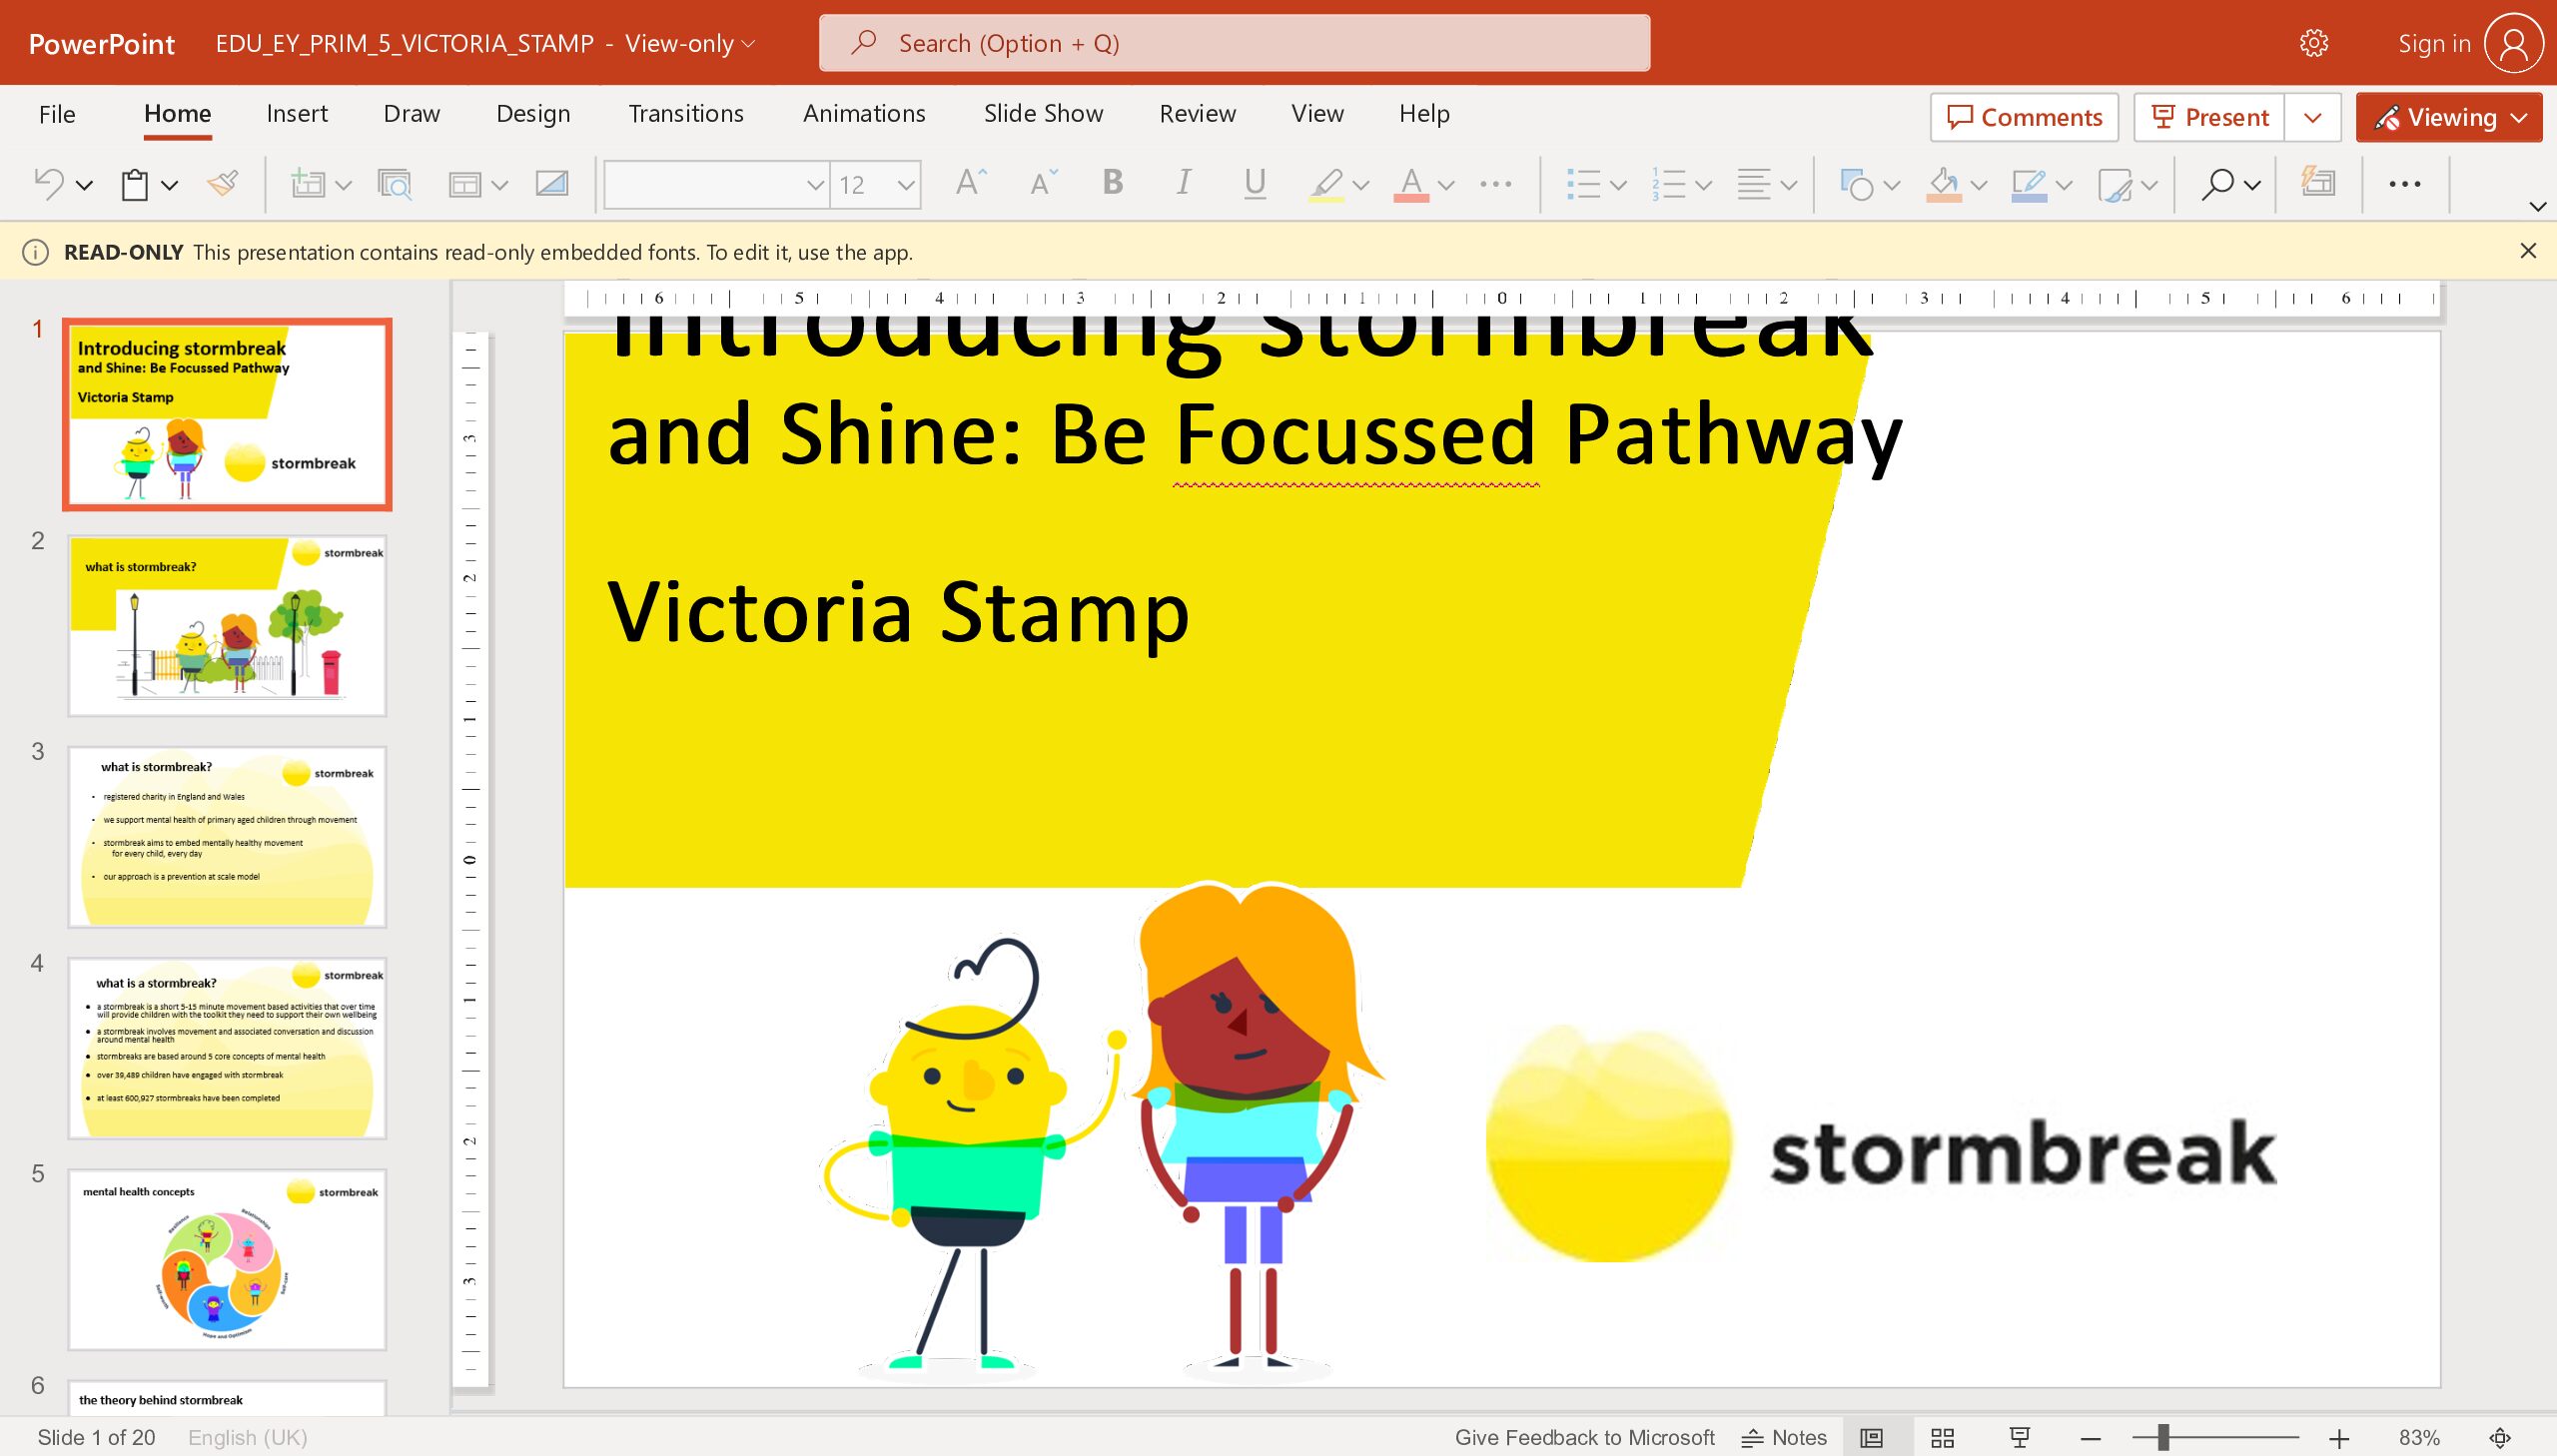The width and height of the screenshot is (2557, 1456).
Task: Click Give Feedback to Microsoft
Action: pyautogui.click(x=1584, y=1437)
